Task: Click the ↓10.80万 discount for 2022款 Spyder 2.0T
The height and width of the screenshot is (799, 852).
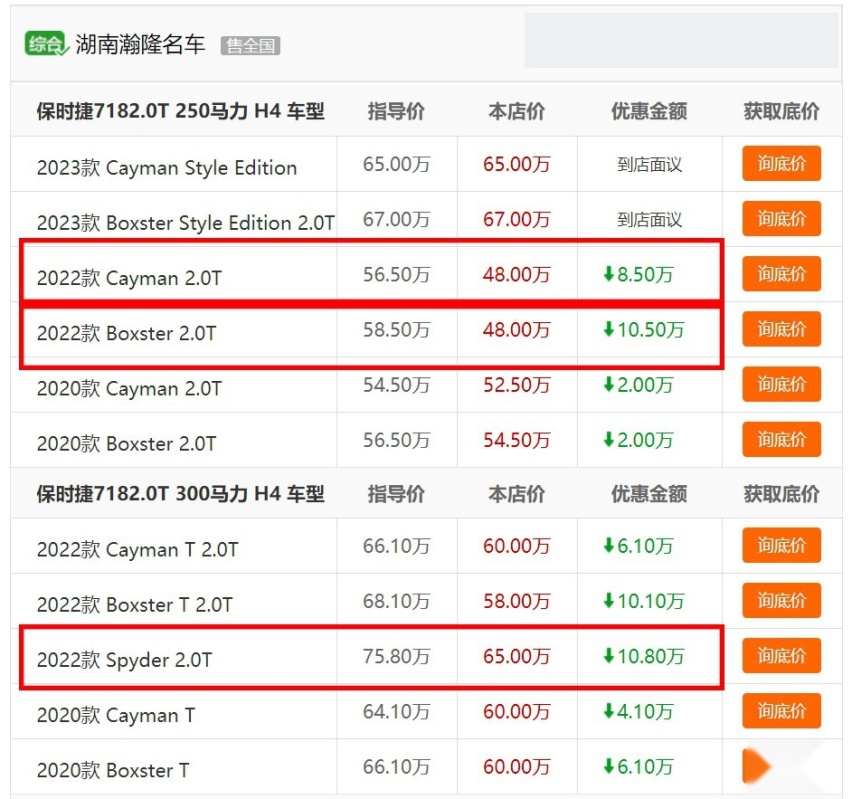Action: coord(644,657)
